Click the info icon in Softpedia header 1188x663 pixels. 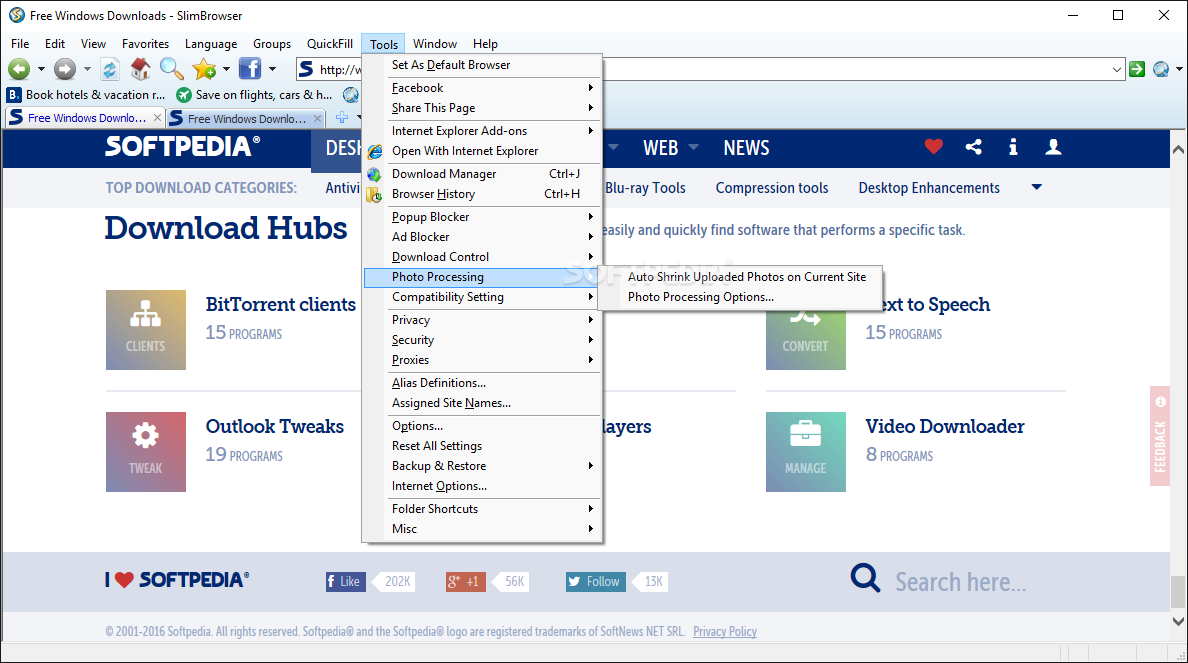(1013, 147)
